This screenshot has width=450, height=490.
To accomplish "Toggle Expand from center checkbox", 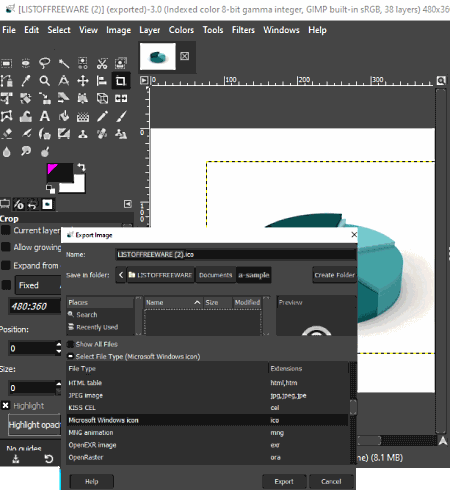I will (6, 265).
